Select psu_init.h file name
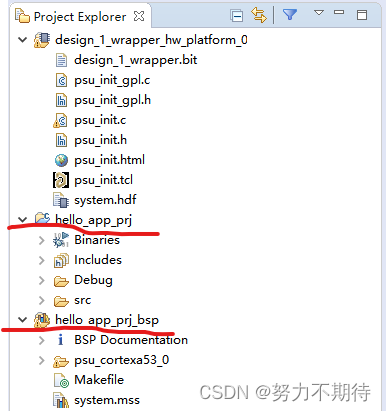 101,140
